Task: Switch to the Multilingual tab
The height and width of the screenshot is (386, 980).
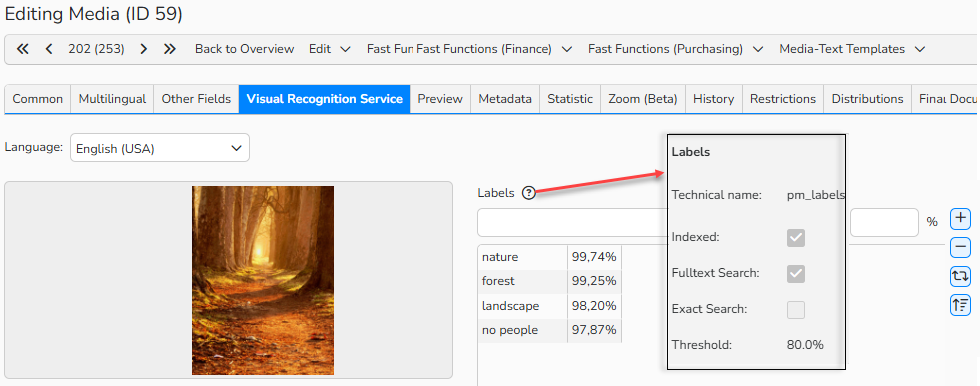Action: [x=112, y=99]
